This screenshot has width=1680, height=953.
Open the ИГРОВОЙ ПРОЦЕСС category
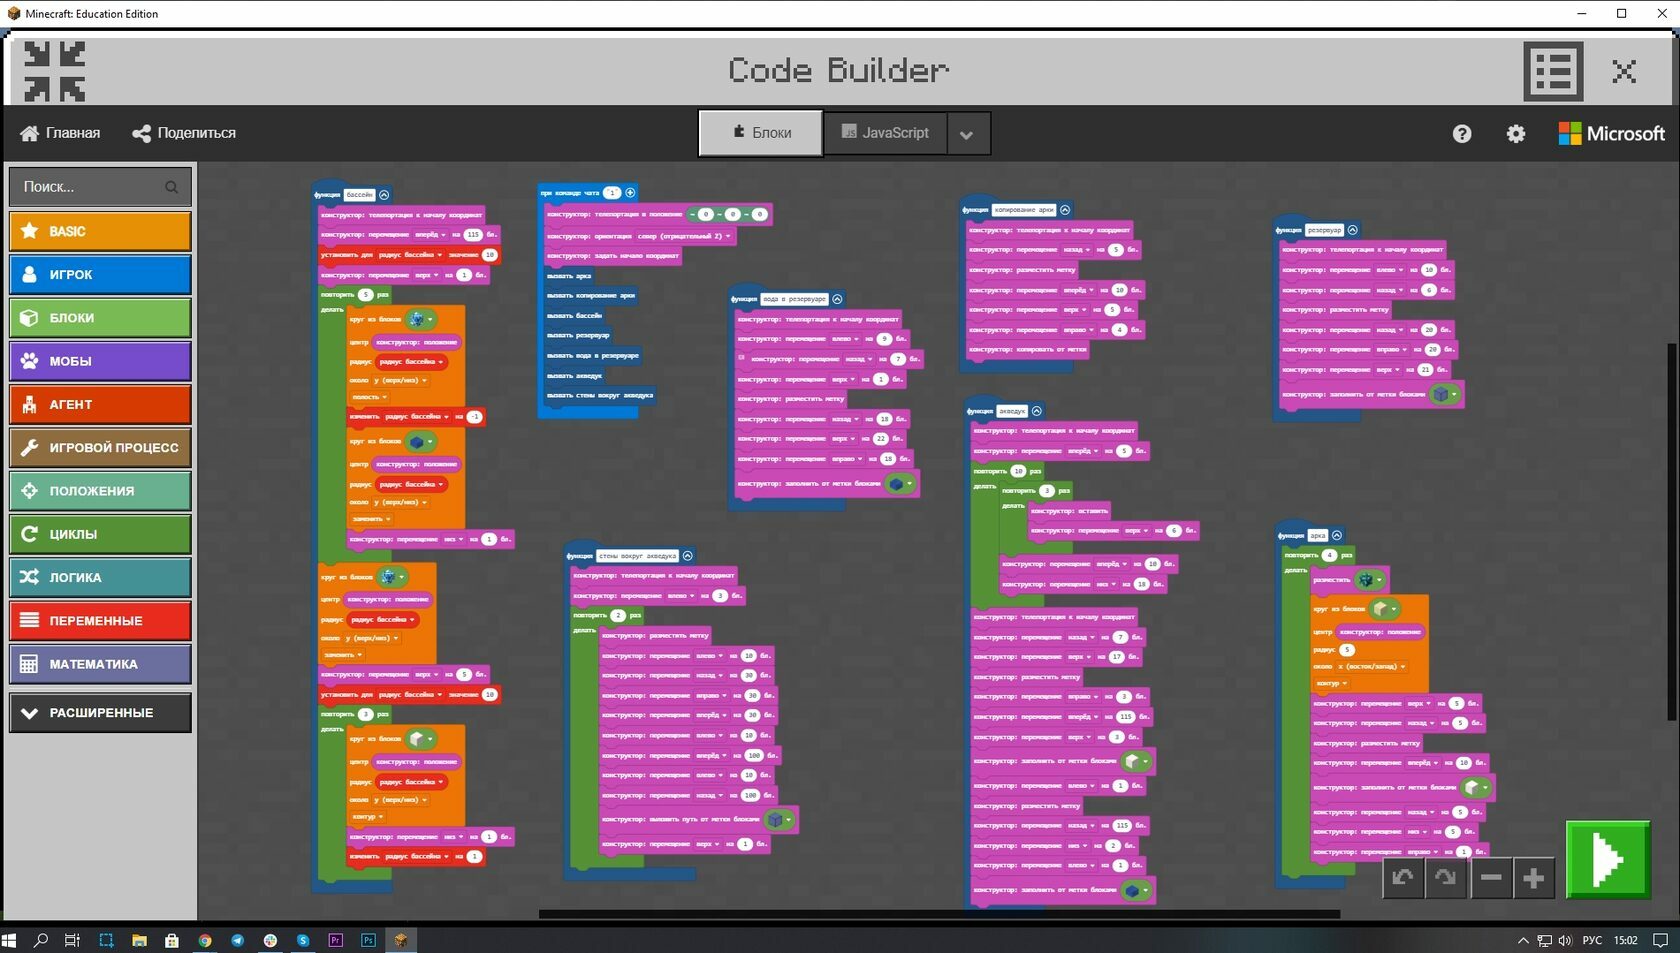100,447
